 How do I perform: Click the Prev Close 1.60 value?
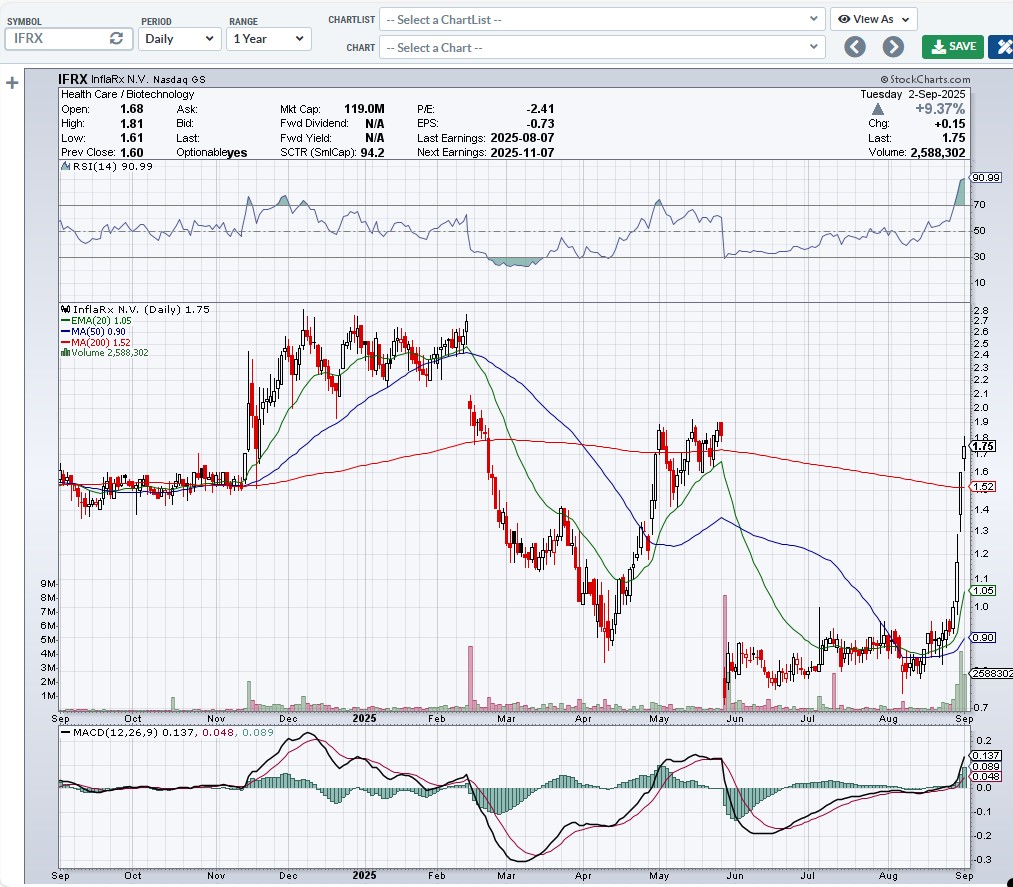coord(132,153)
